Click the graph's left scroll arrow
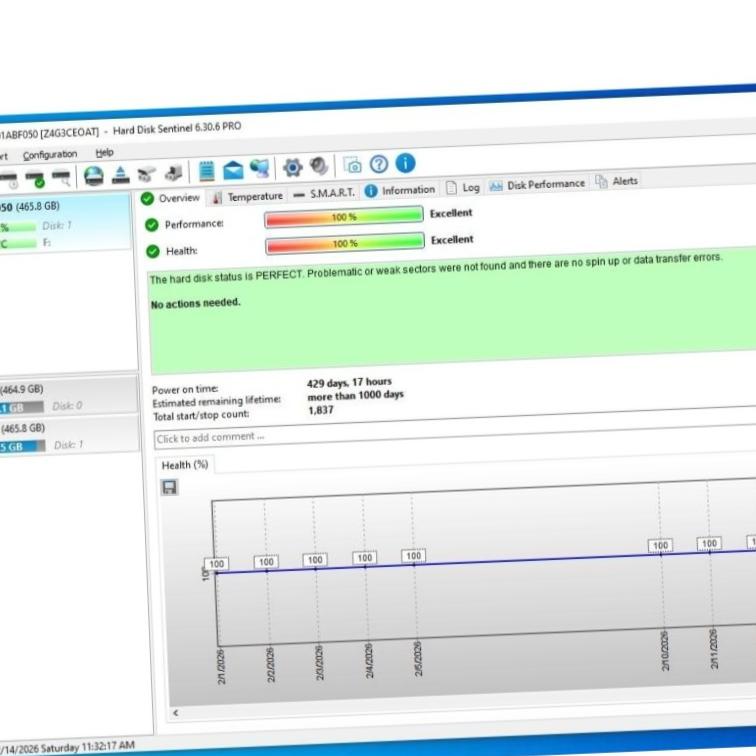 176,713
